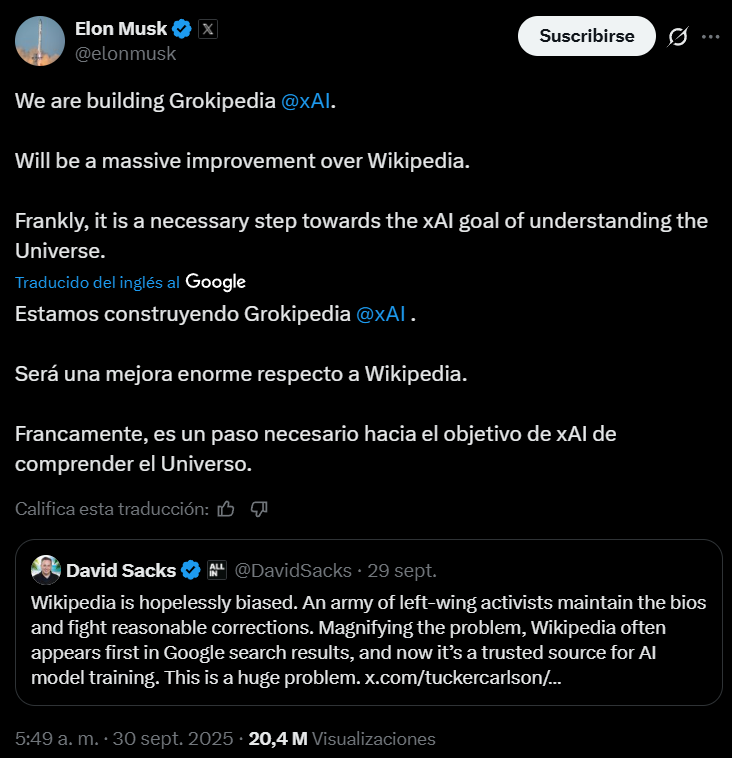Screen dimensions: 732x758
Task: Open the three-dot more options menu
Action: [x=710, y=36]
